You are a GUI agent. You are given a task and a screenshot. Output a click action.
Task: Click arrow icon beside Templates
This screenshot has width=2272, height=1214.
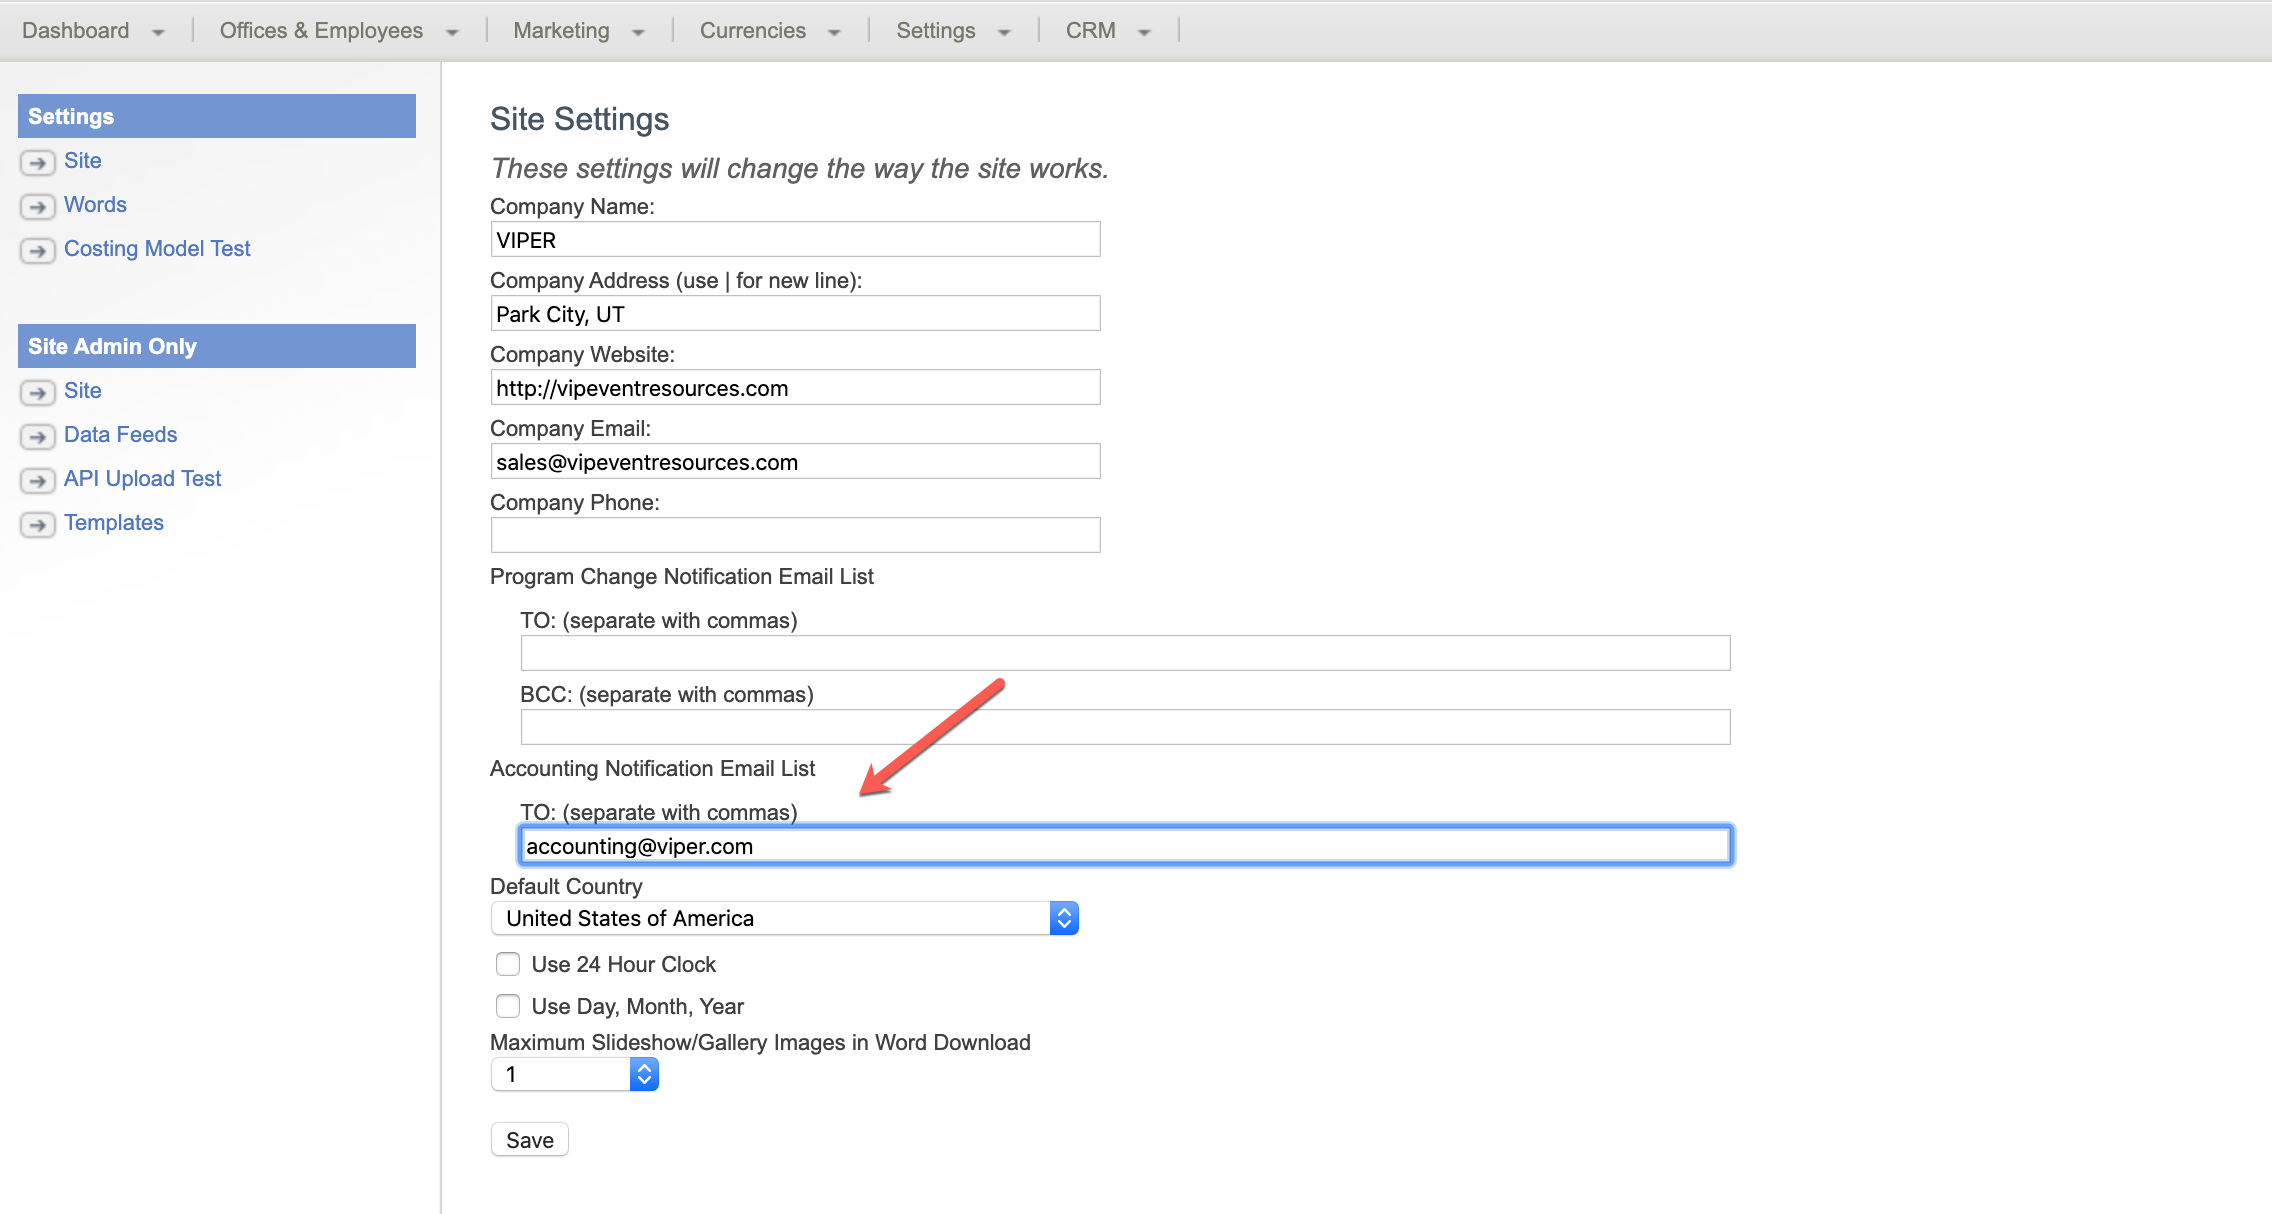37,524
